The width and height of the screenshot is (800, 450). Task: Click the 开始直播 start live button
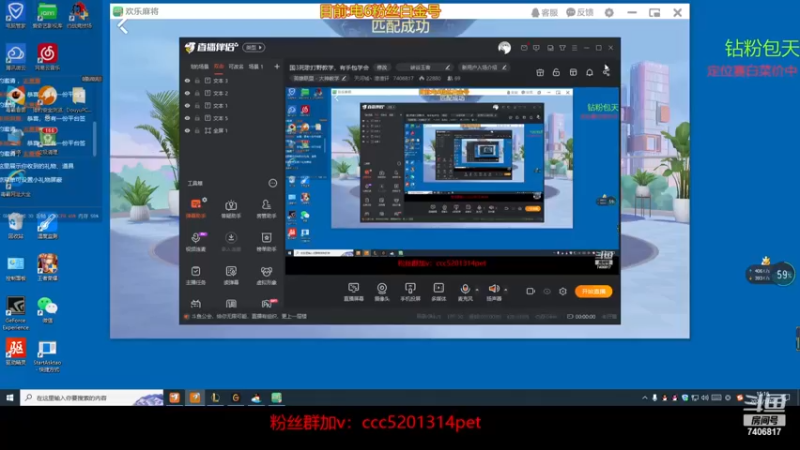pyautogui.click(x=593, y=291)
